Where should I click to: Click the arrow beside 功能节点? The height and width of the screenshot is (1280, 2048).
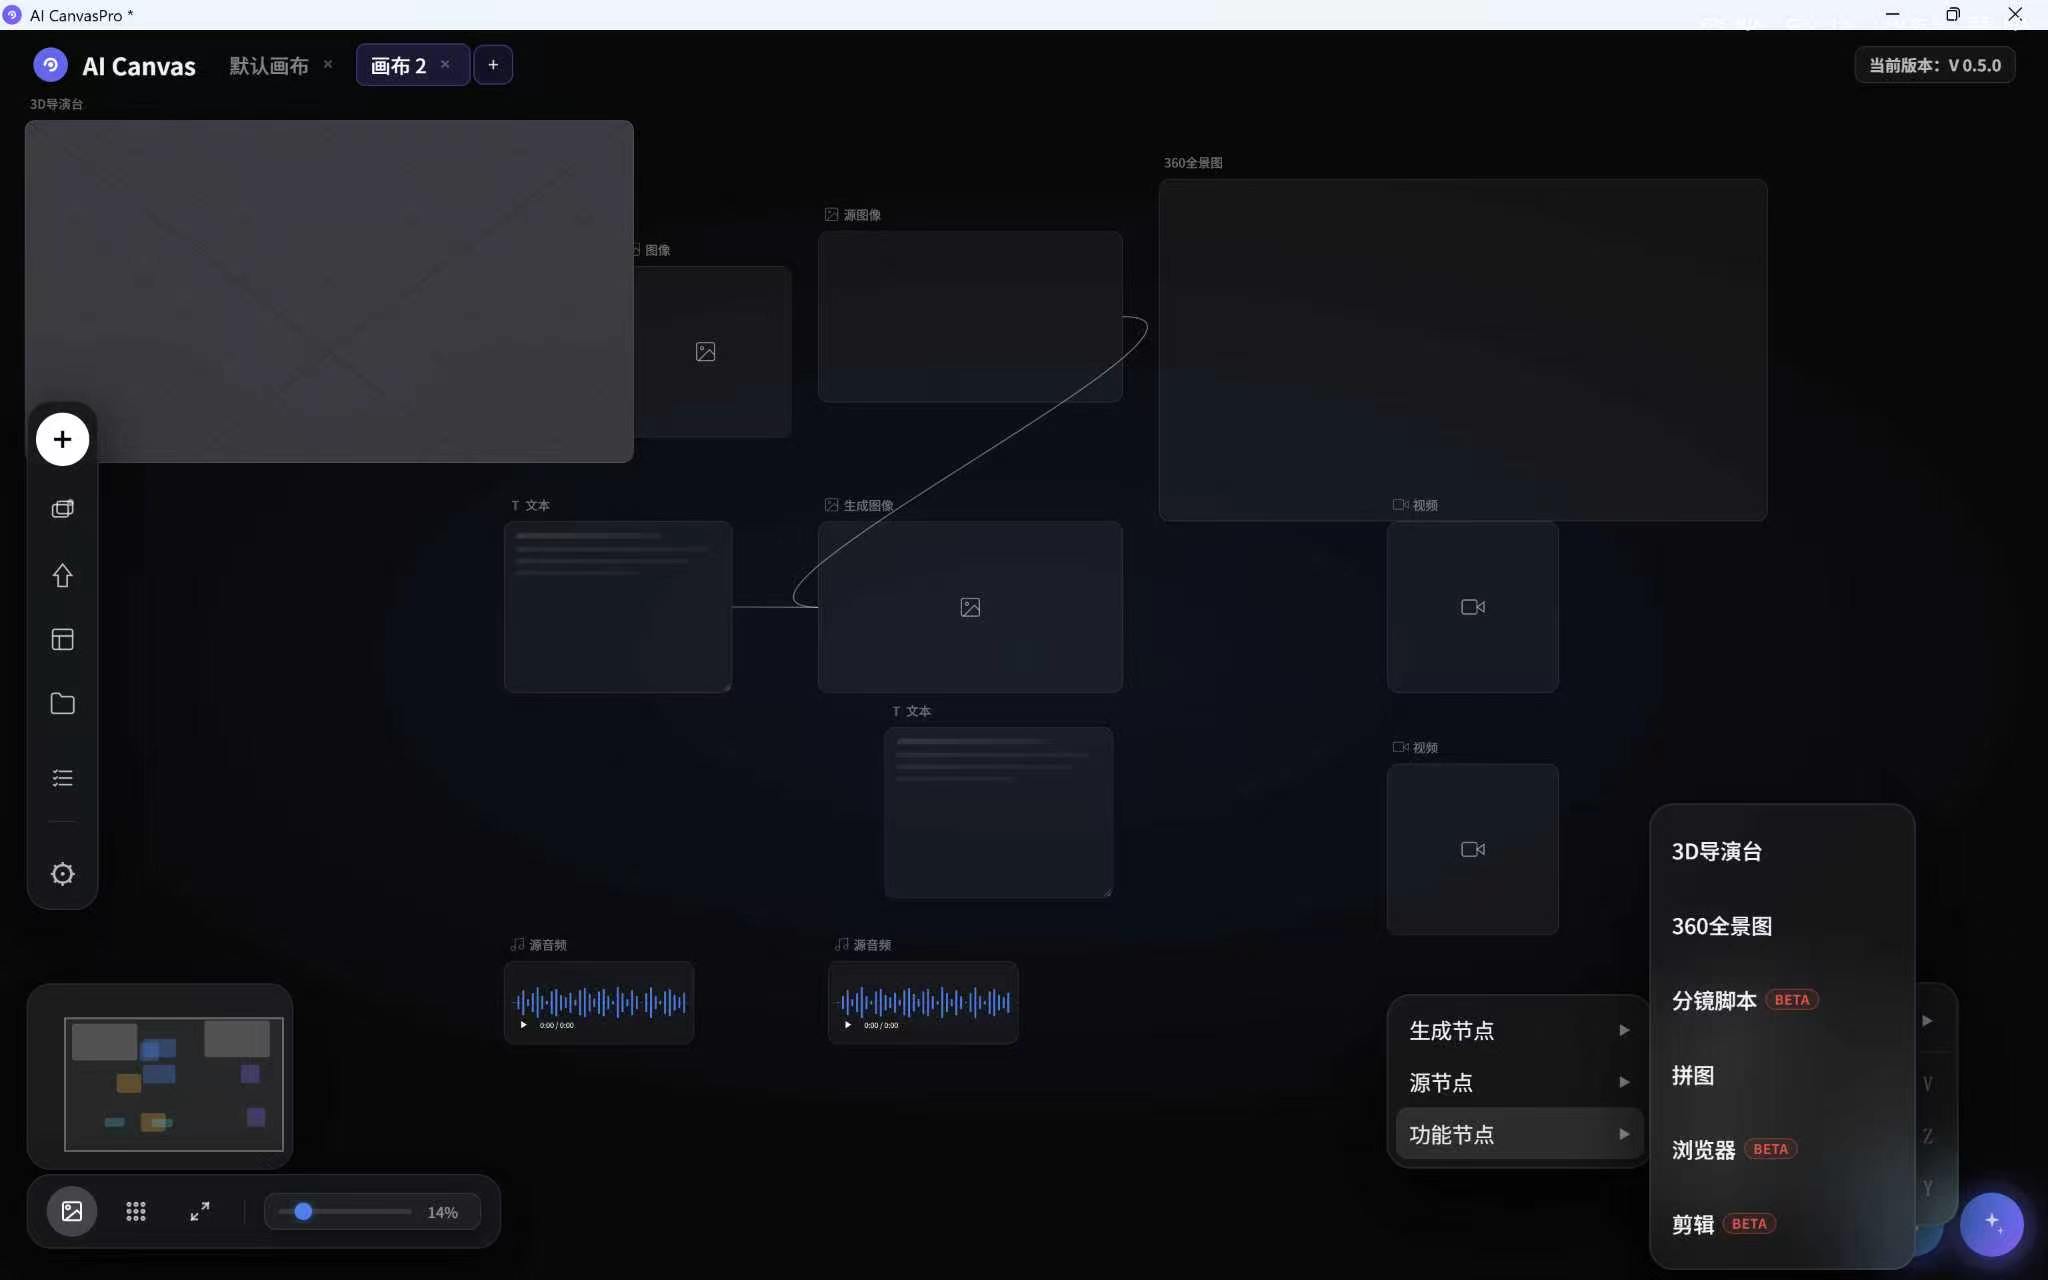[x=1624, y=1134]
